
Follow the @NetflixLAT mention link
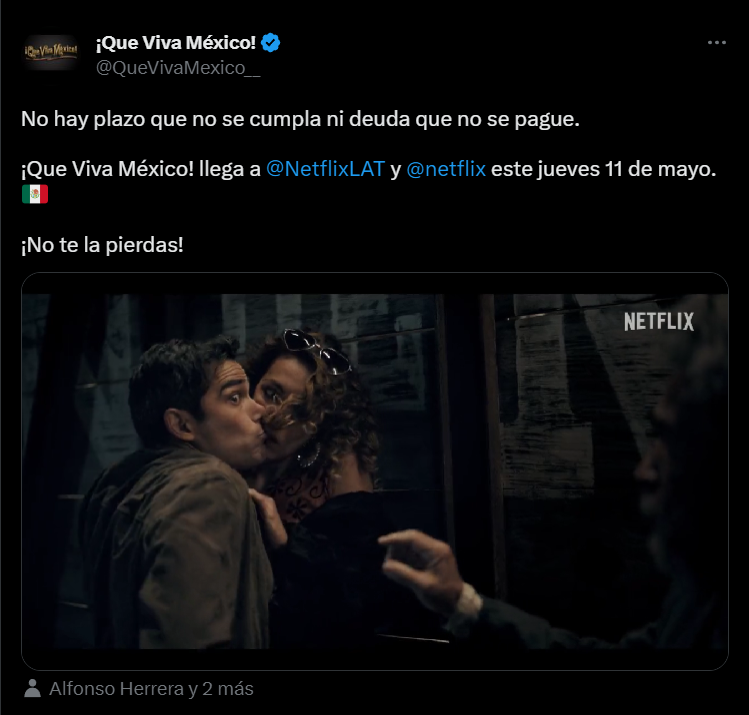click(x=325, y=169)
